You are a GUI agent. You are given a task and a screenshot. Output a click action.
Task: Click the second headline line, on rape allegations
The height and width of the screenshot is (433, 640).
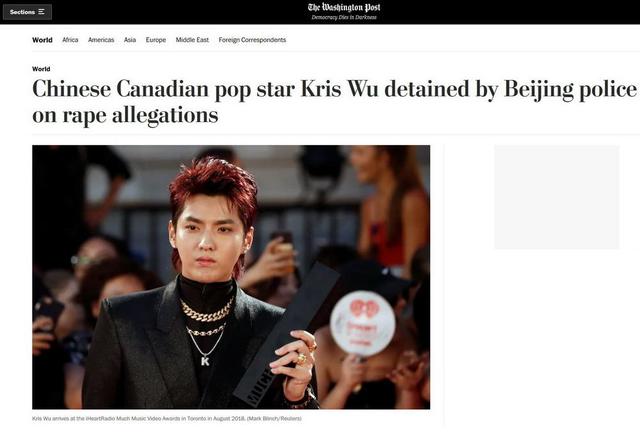[125, 115]
